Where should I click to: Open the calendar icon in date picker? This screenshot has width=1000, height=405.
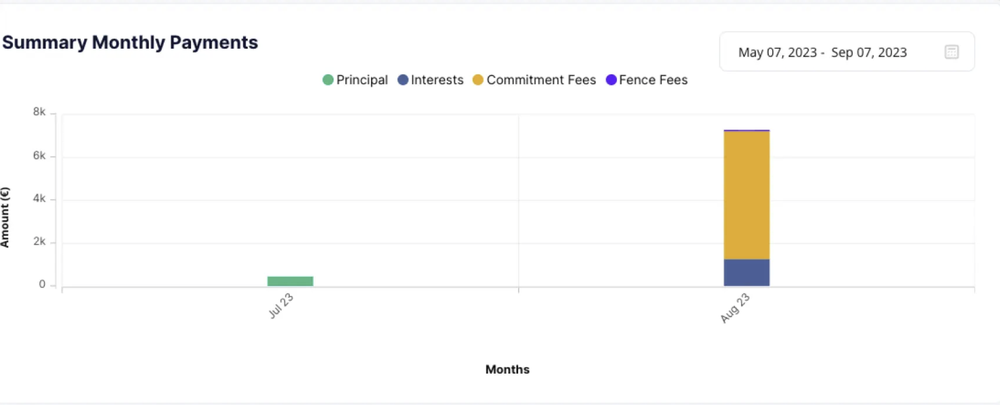click(x=952, y=52)
